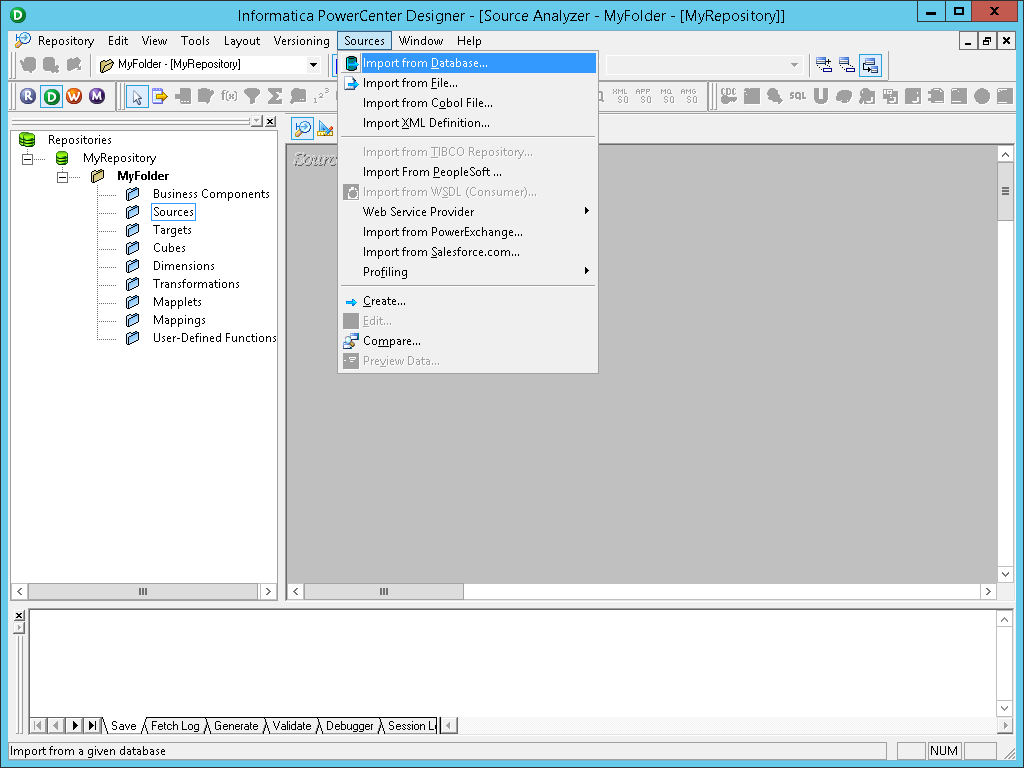Viewport: 1024px width, 768px height.
Task: Click the Workflow Monitor M icon
Action: pos(96,96)
